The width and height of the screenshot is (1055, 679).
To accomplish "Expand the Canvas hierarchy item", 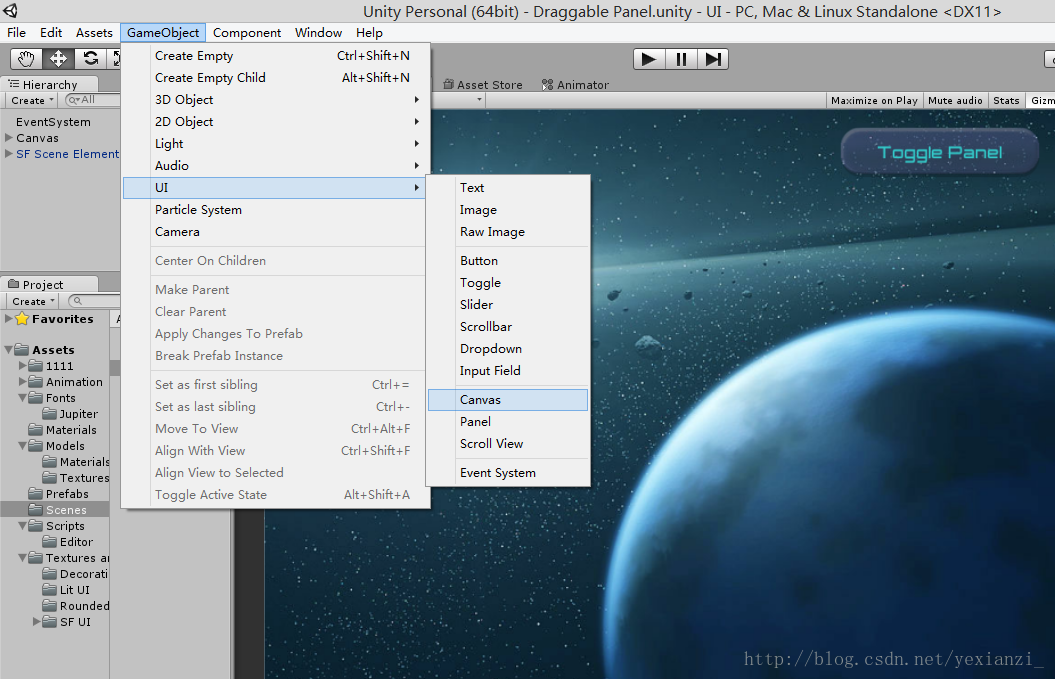I will point(9,137).
